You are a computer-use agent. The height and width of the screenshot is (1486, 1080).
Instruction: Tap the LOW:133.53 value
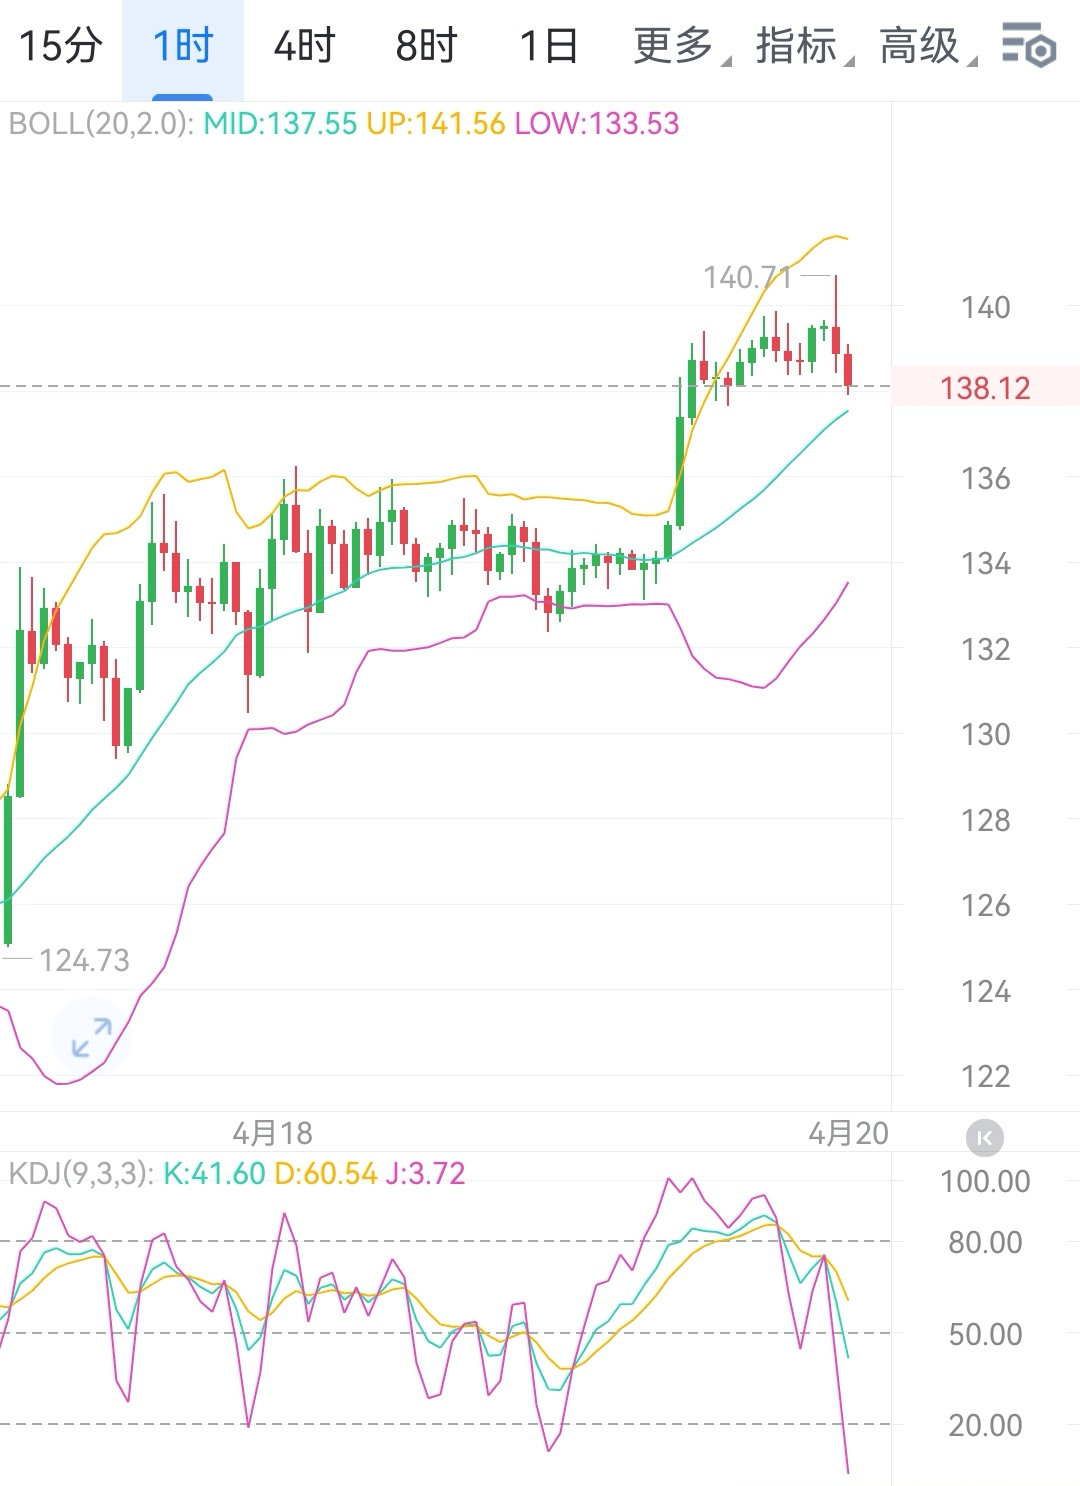coord(597,124)
